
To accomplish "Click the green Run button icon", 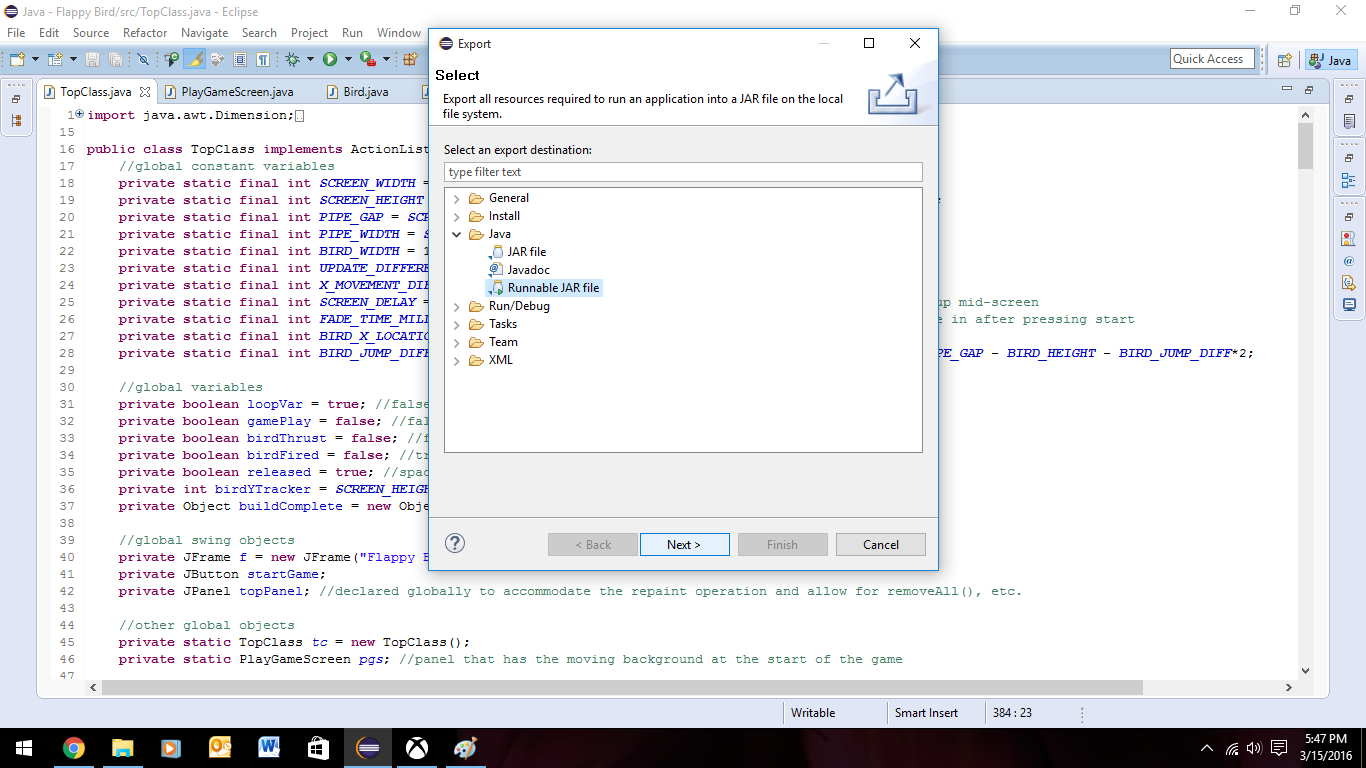I will (x=330, y=60).
